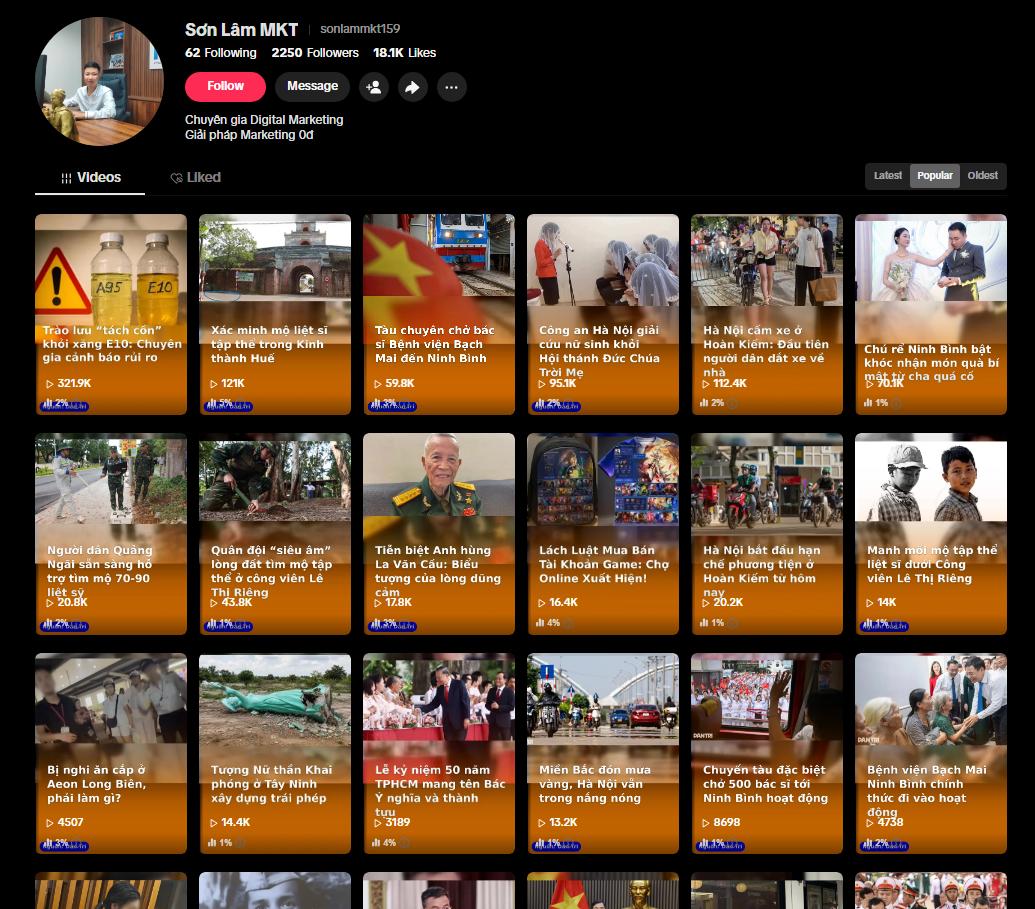Click the Sơn Lâm MKT display name
This screenshot has width=1035, height=909.
[x=242, y=30]
